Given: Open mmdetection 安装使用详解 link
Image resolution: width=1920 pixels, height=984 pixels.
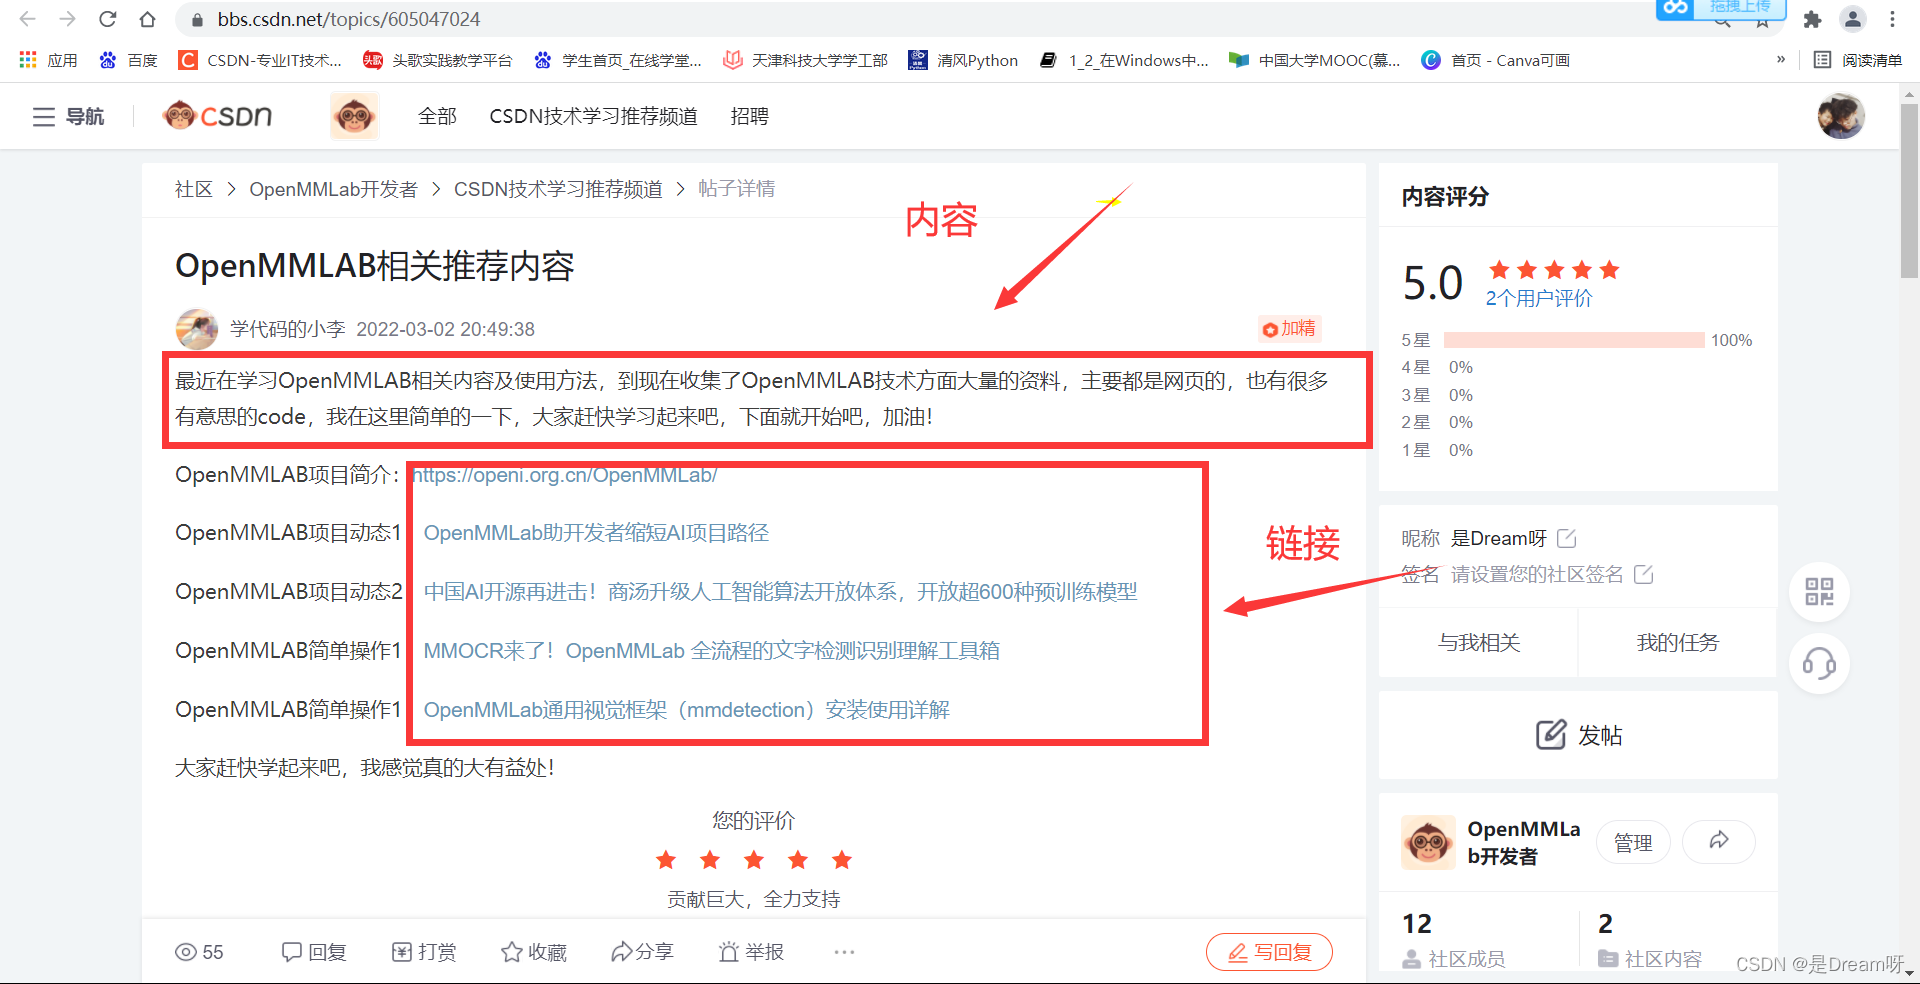Looking at the screenshot, I should coord(686,710).
